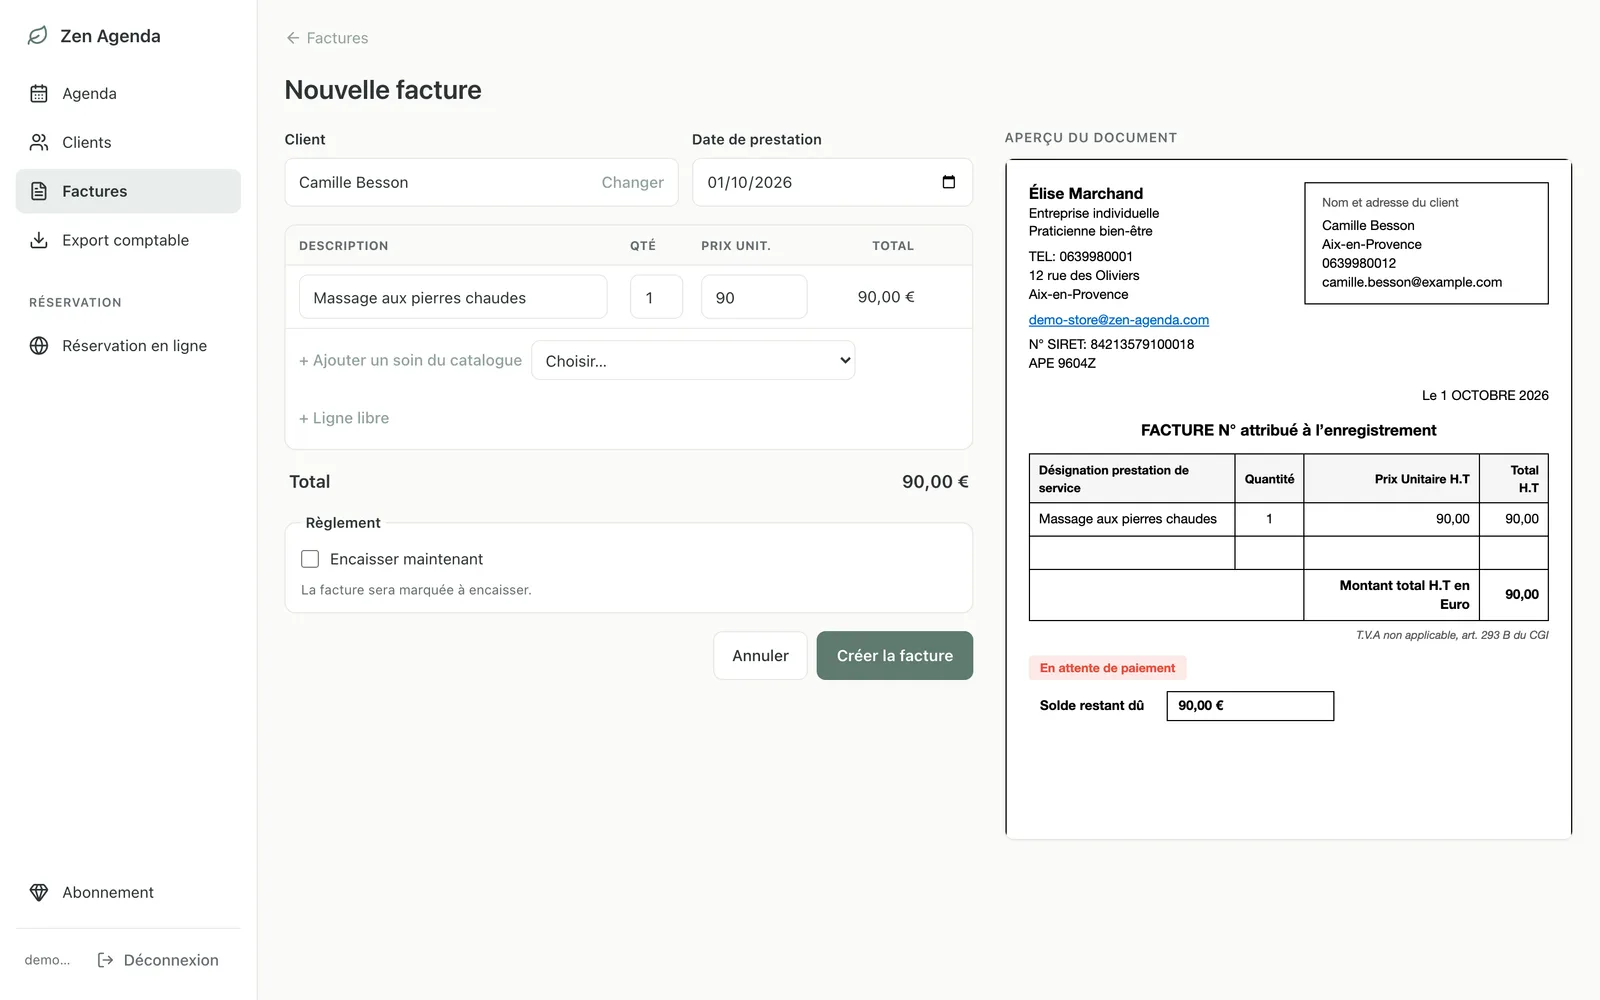Image resolution: width=1600 pixels, height=1000 pixels.
Task: Click T.V.A non applicable note in preview
Action: pos(1452,635)
